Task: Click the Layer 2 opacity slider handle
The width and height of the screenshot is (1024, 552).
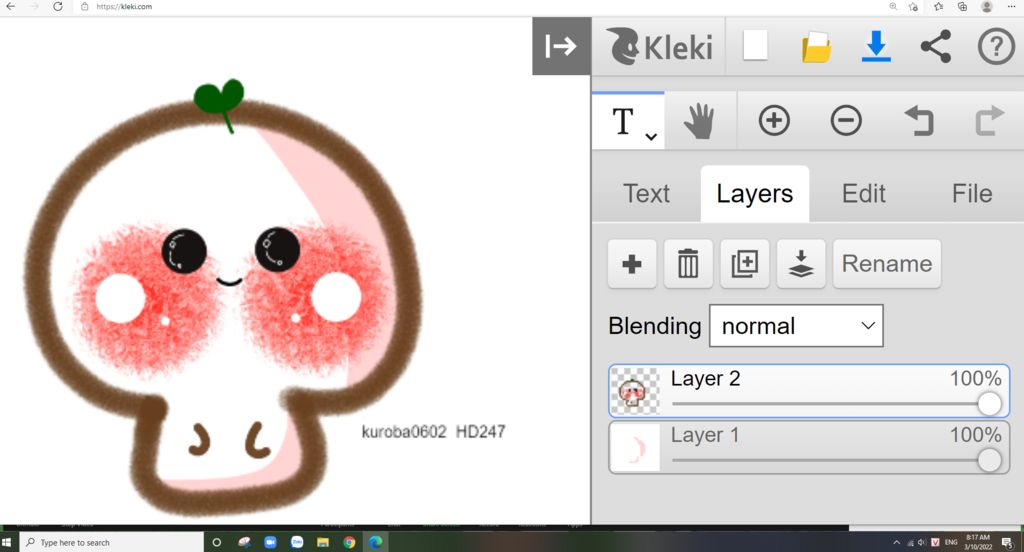Action: [989, 404]
